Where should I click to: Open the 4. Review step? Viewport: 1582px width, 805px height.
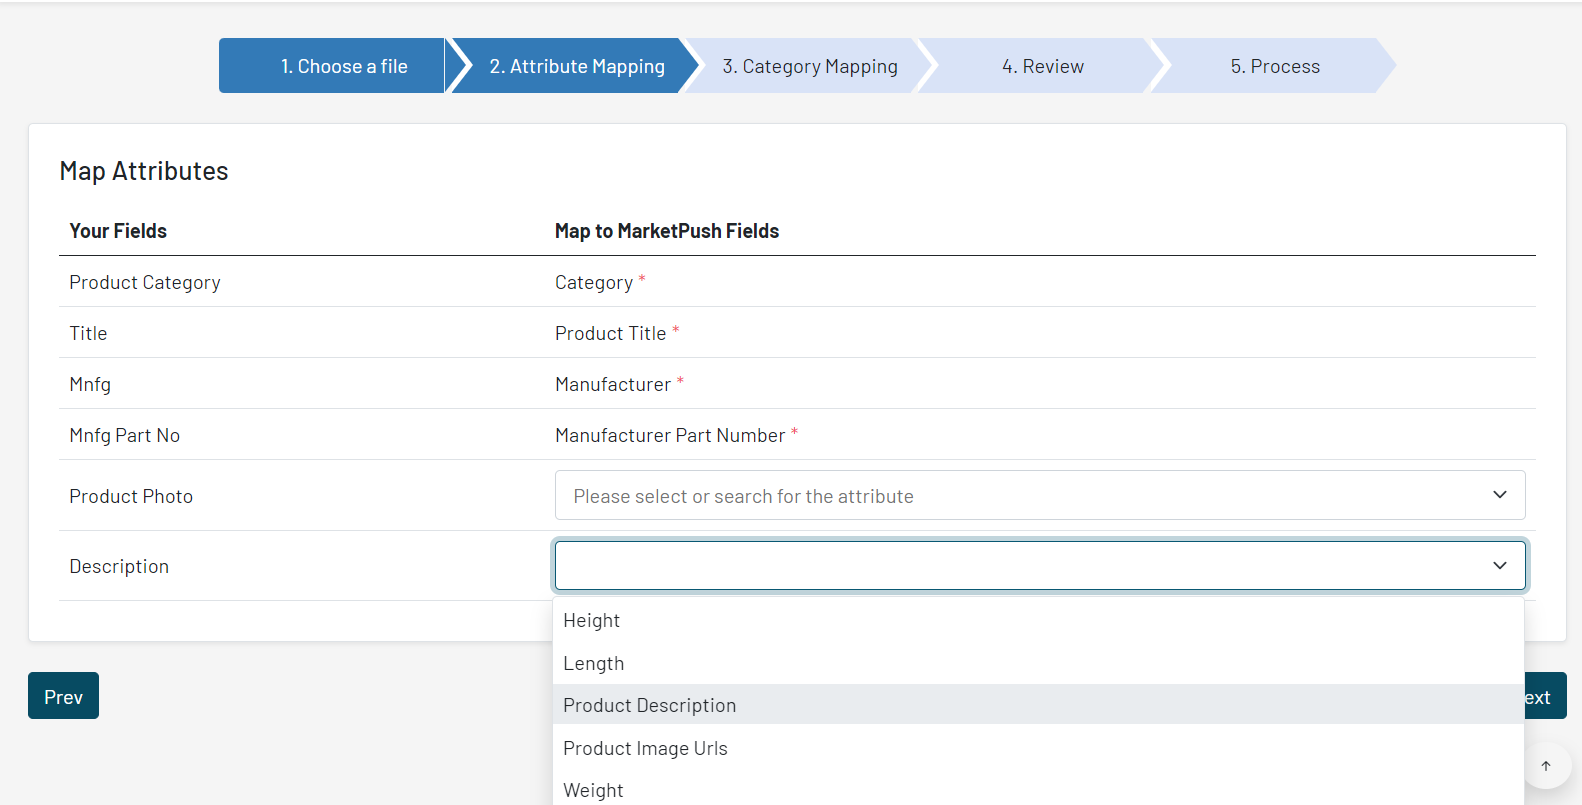1043,67
